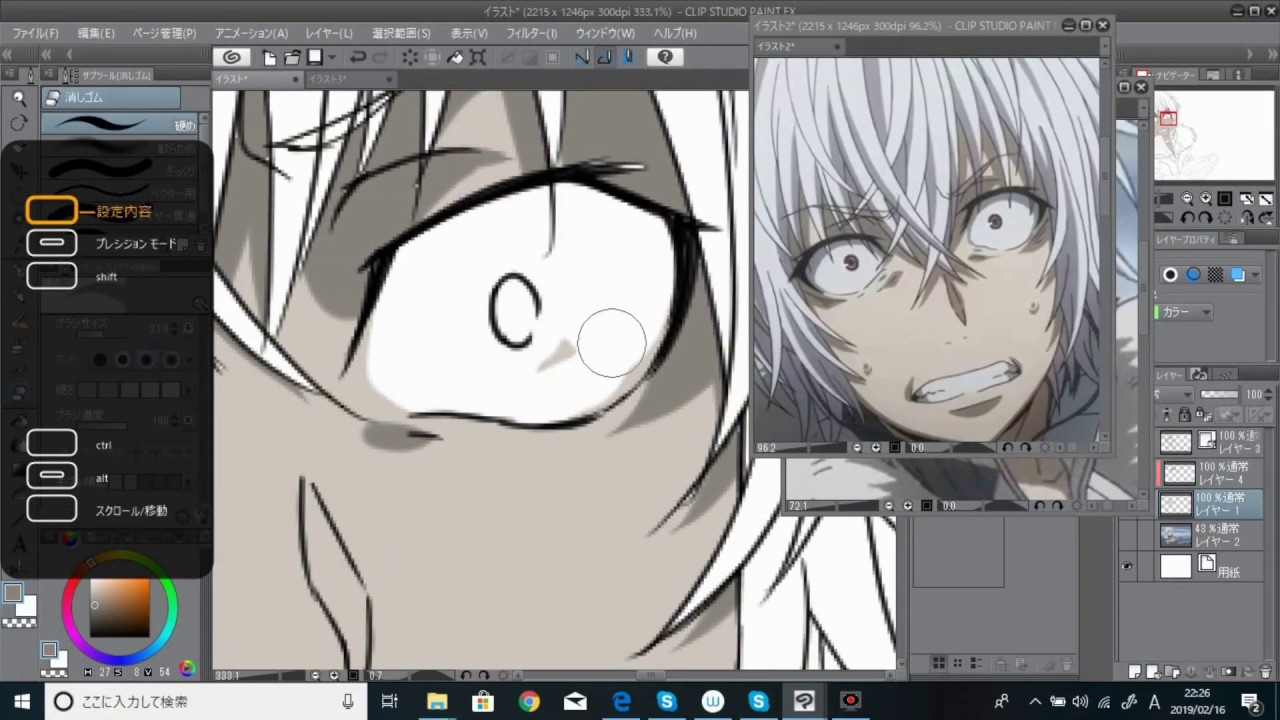Click the border effect circle in Layer Property

click(1170, 274)
